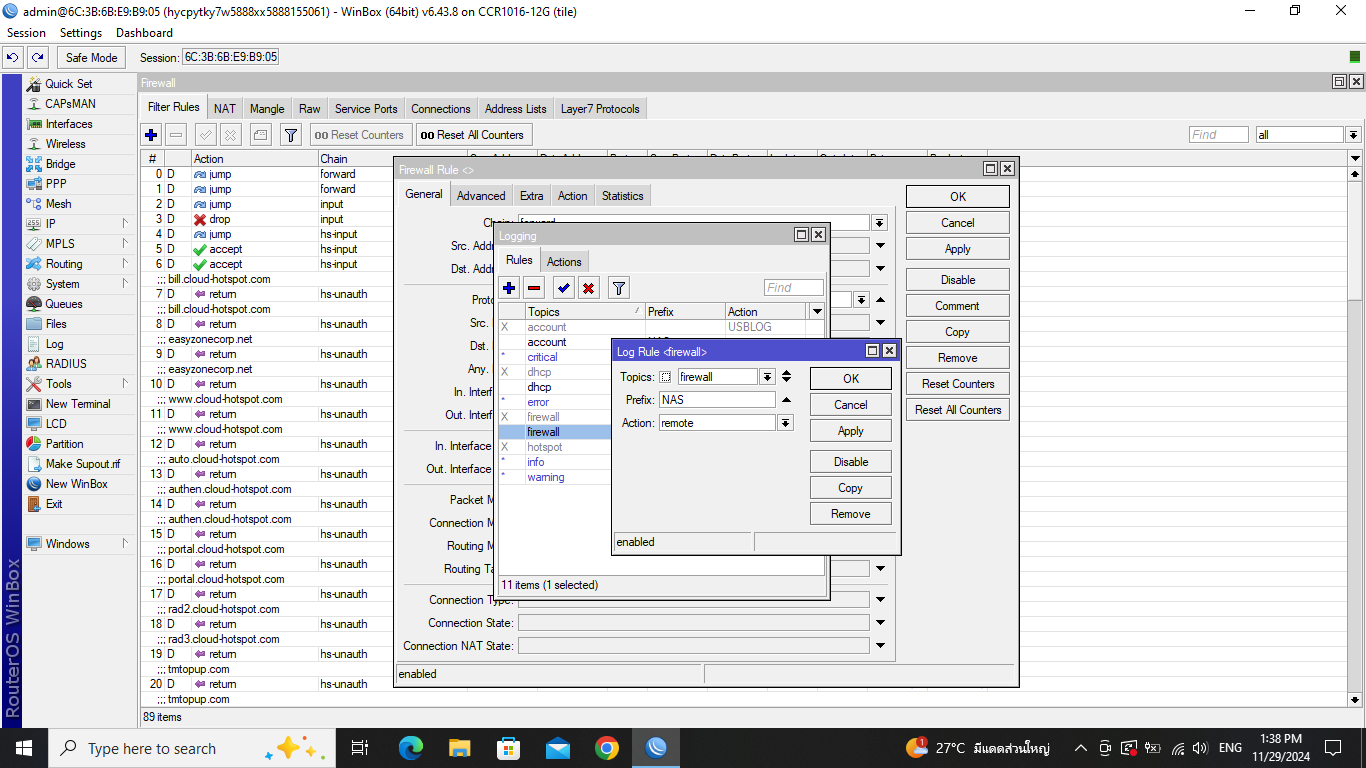
Task: Open Quick Set from sidebar
Action: click(68, 84)
